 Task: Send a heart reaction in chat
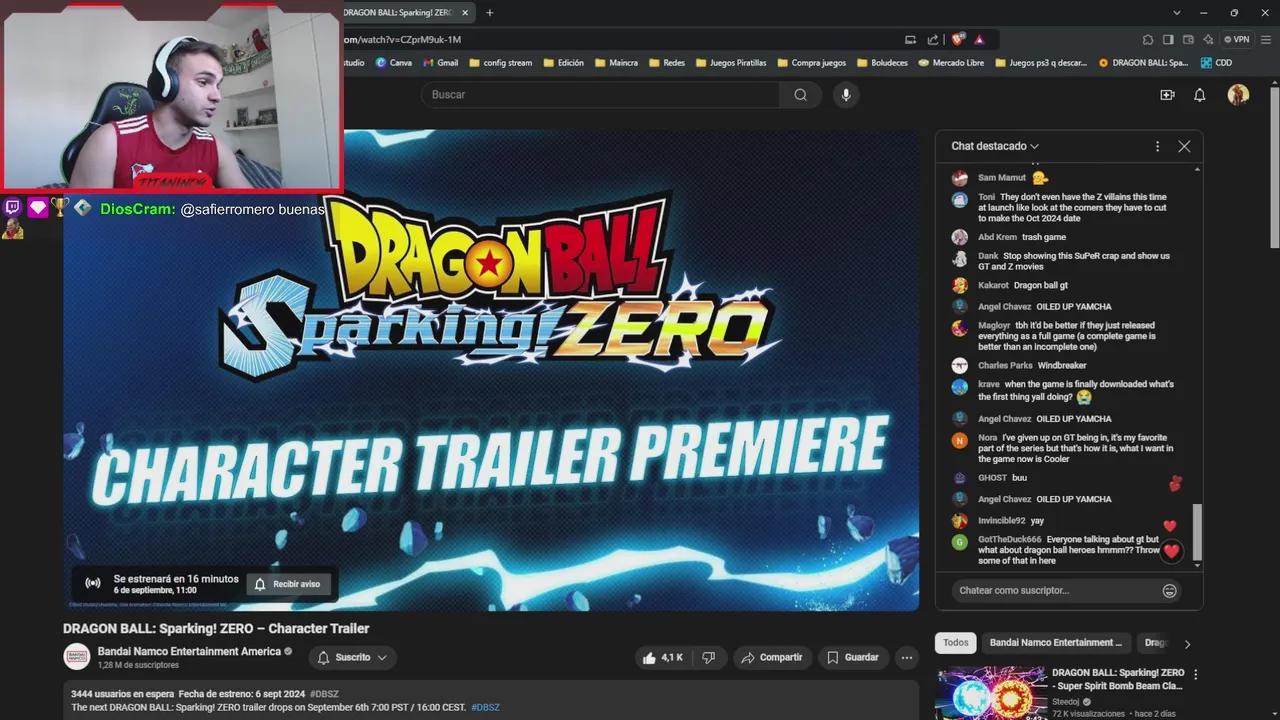[x=1172, y=551]
